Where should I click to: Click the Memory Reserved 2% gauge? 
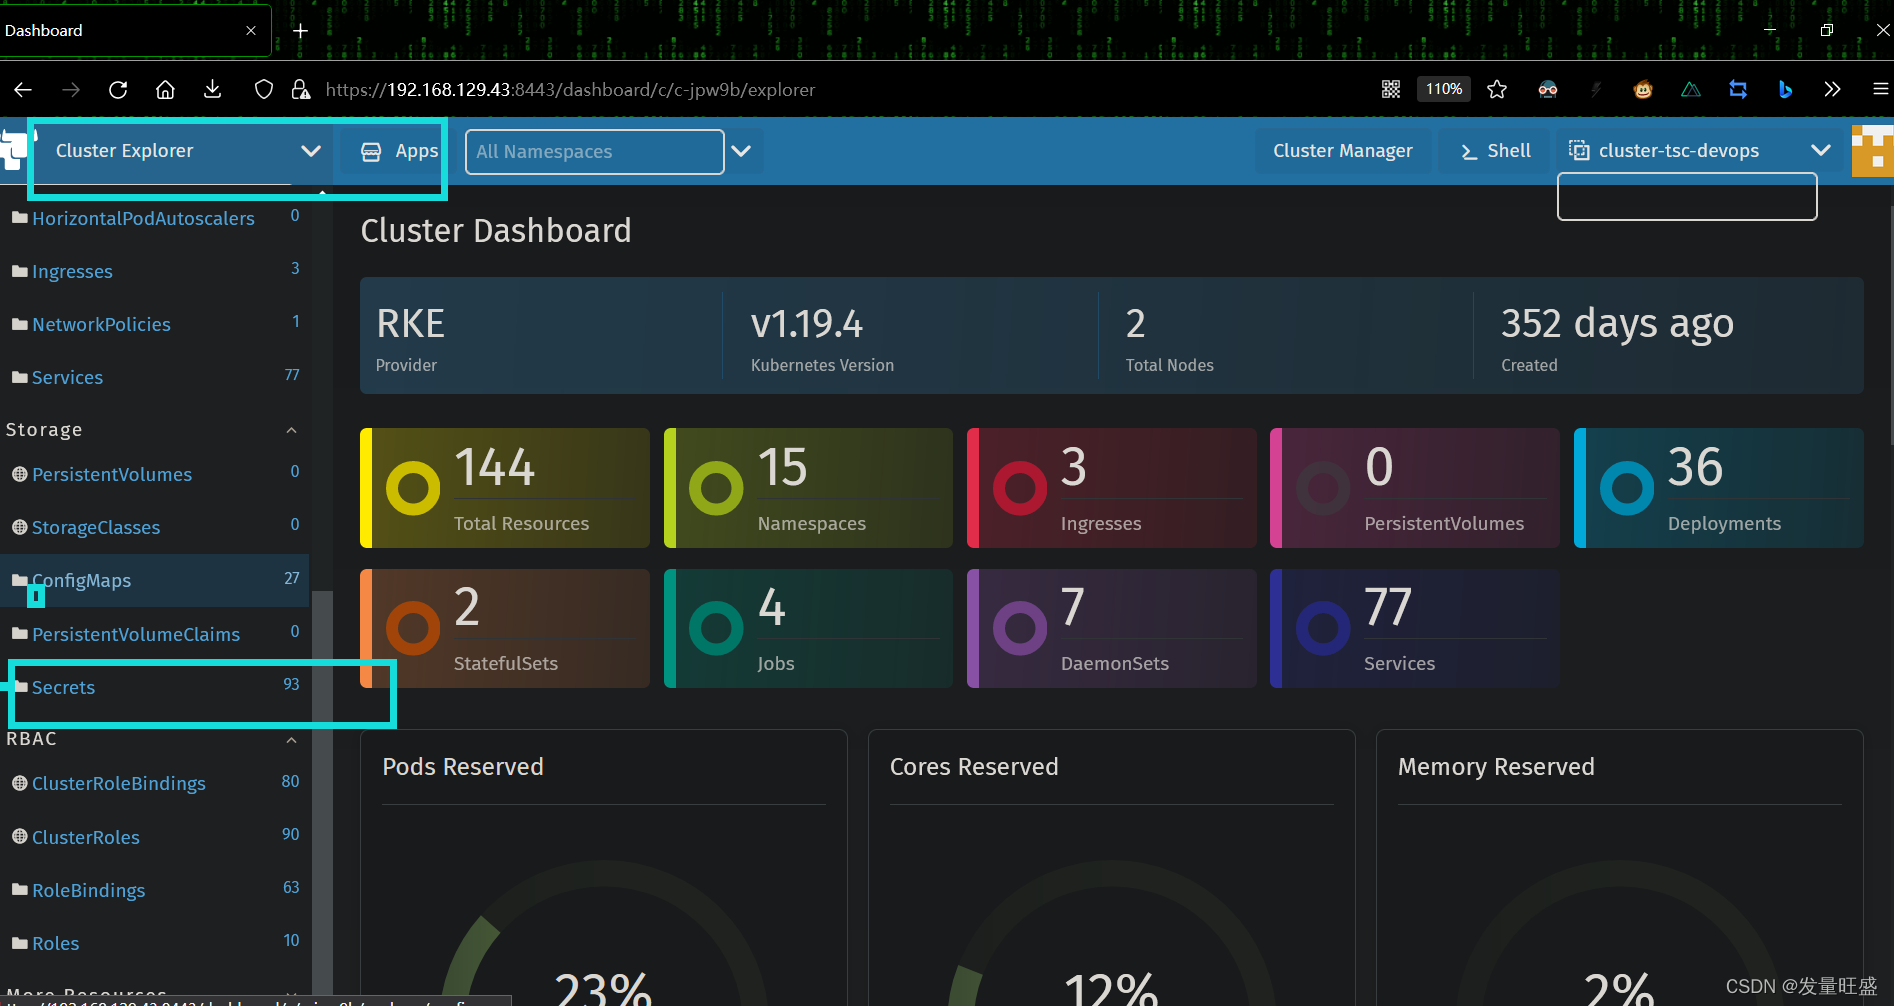click(1619, 935)
